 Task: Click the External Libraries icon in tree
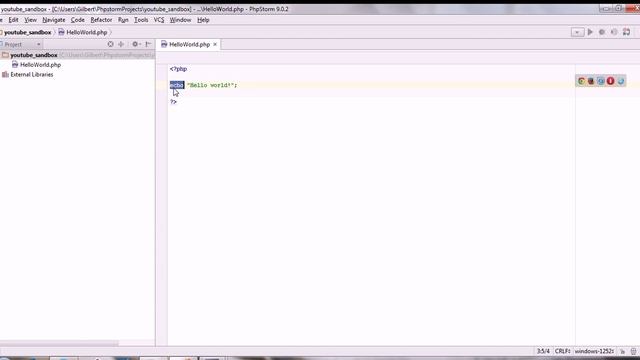click(x=5, y=74)
